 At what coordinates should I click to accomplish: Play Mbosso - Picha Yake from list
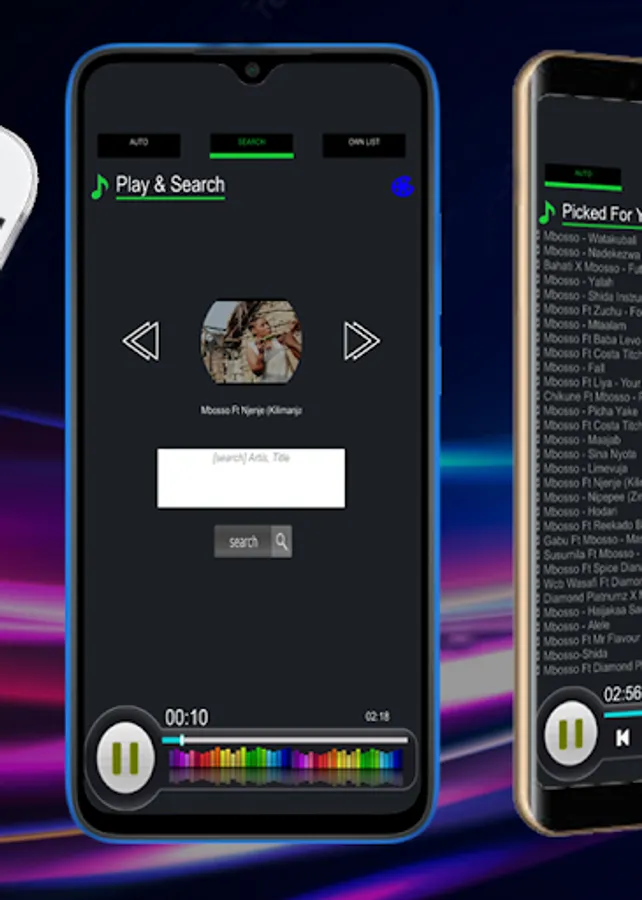[590, 411]
